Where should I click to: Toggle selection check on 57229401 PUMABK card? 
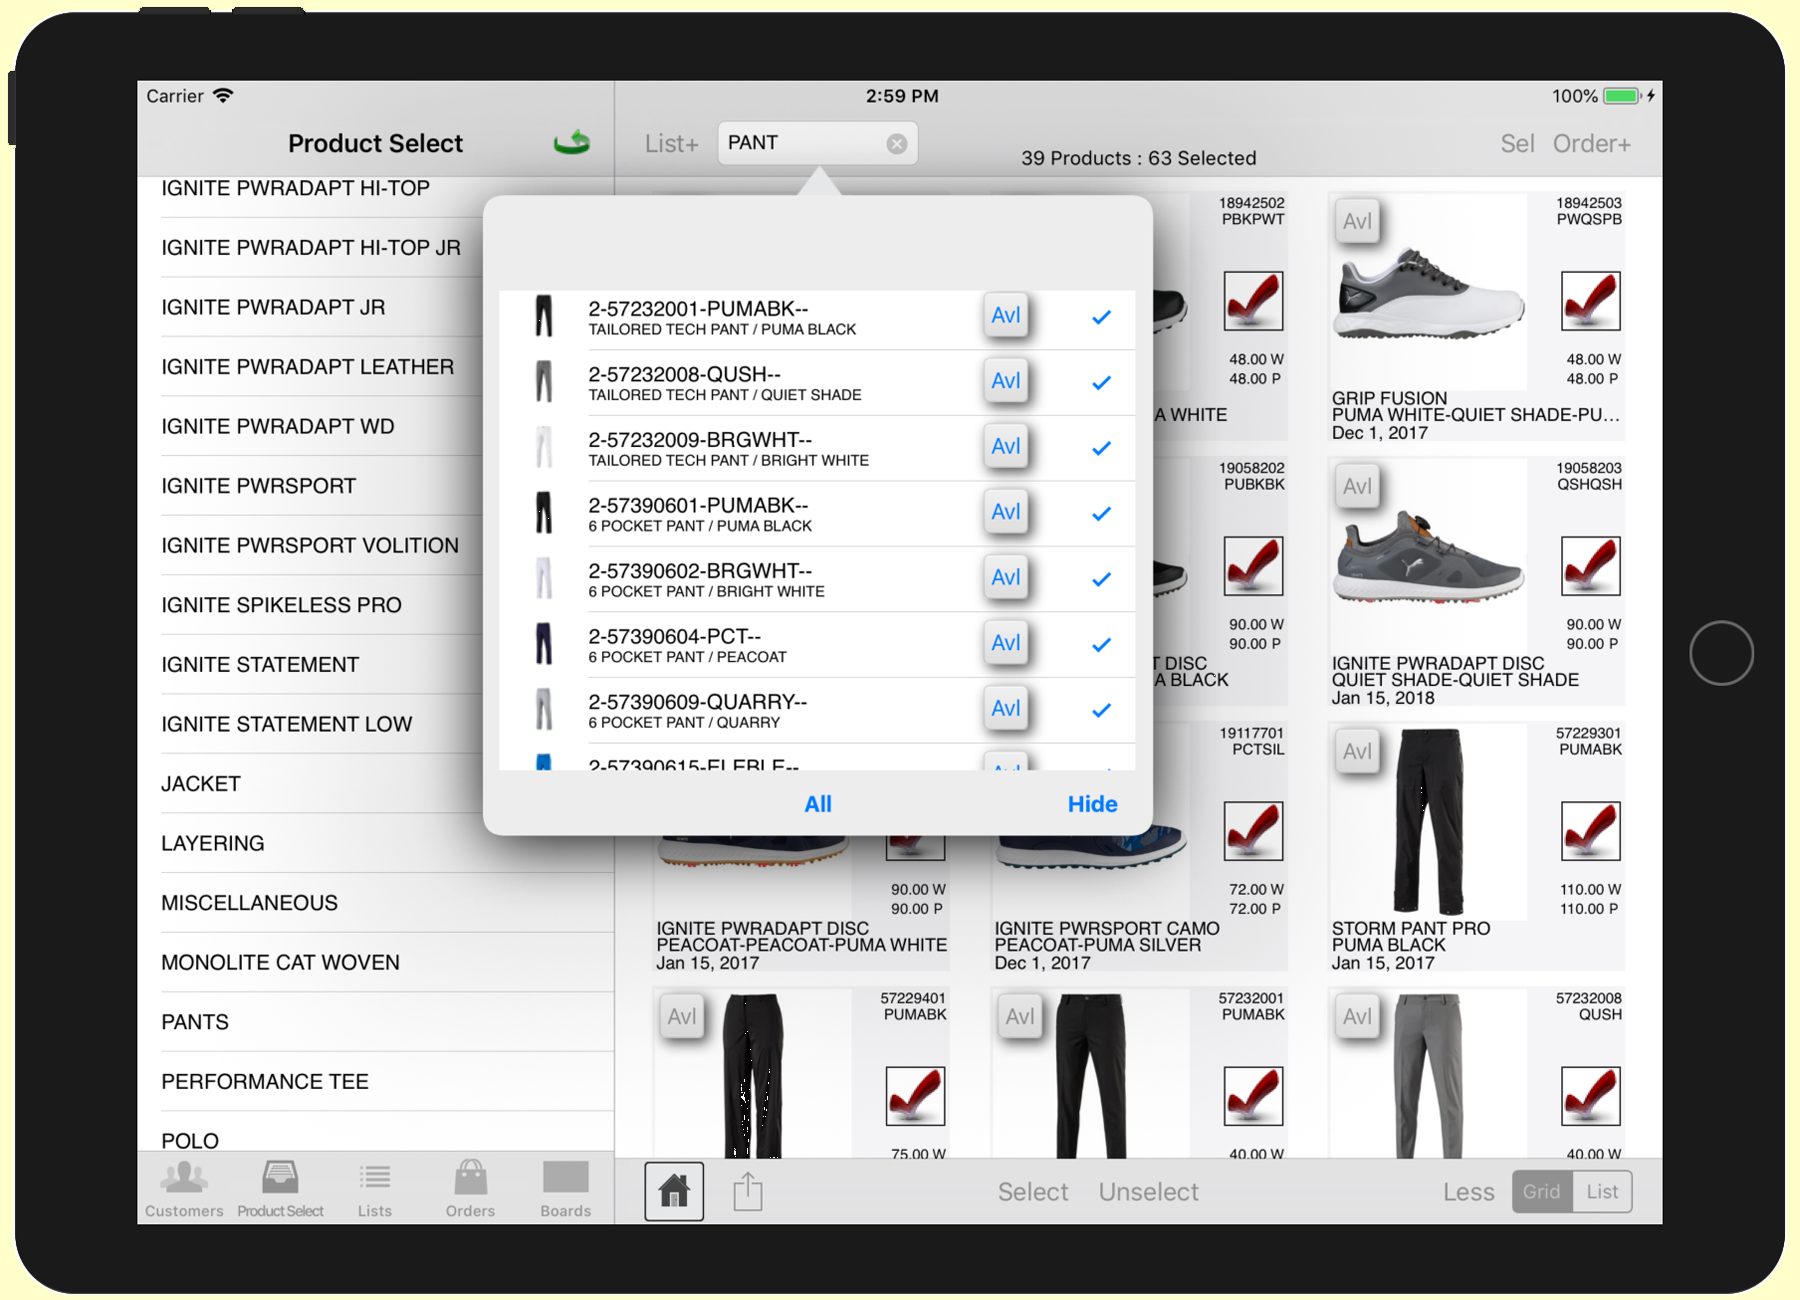915,1096
